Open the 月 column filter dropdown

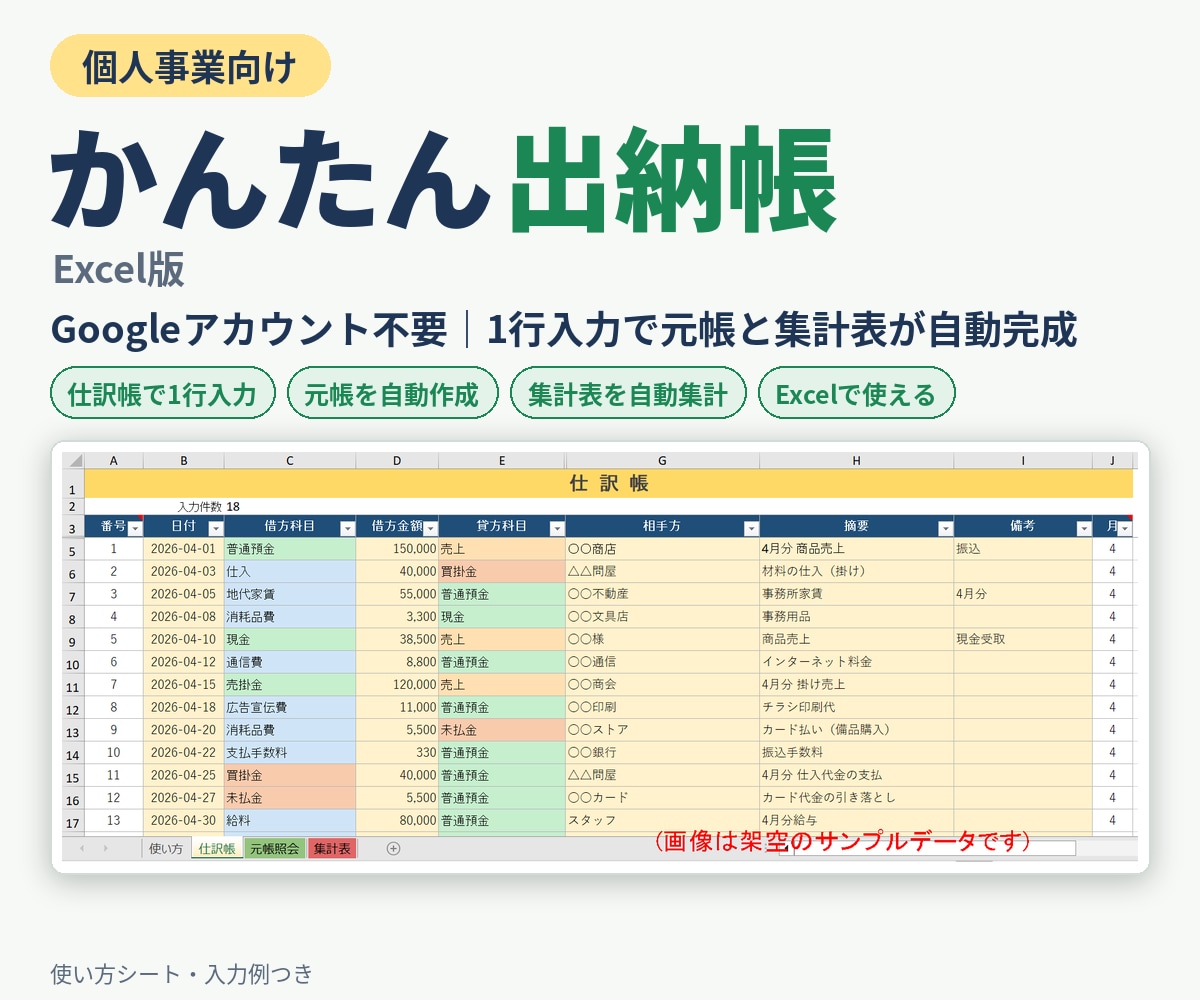tap(1125, 528)
